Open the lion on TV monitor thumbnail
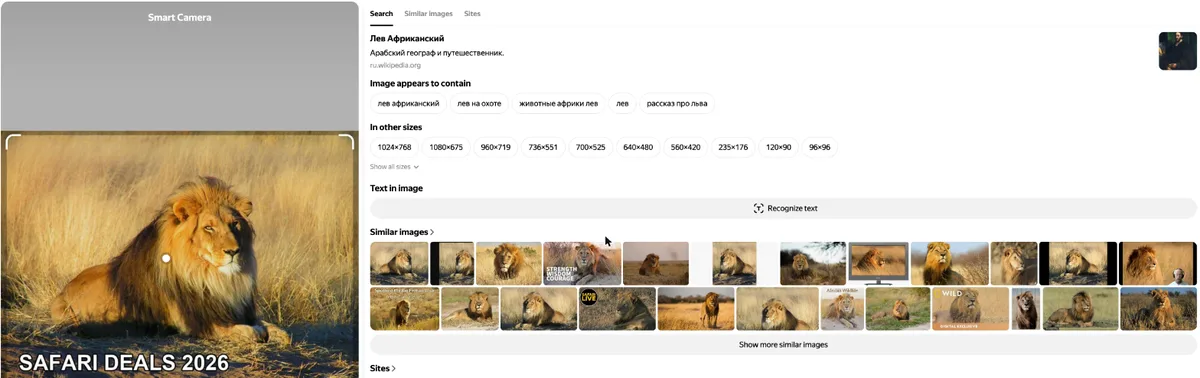Screen dimensions: 1200x378 (x=878, y=263)
